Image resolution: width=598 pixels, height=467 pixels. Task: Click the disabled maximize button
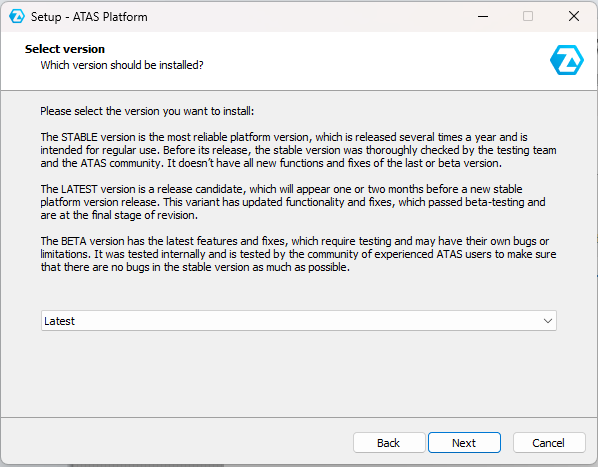[528, 16]
